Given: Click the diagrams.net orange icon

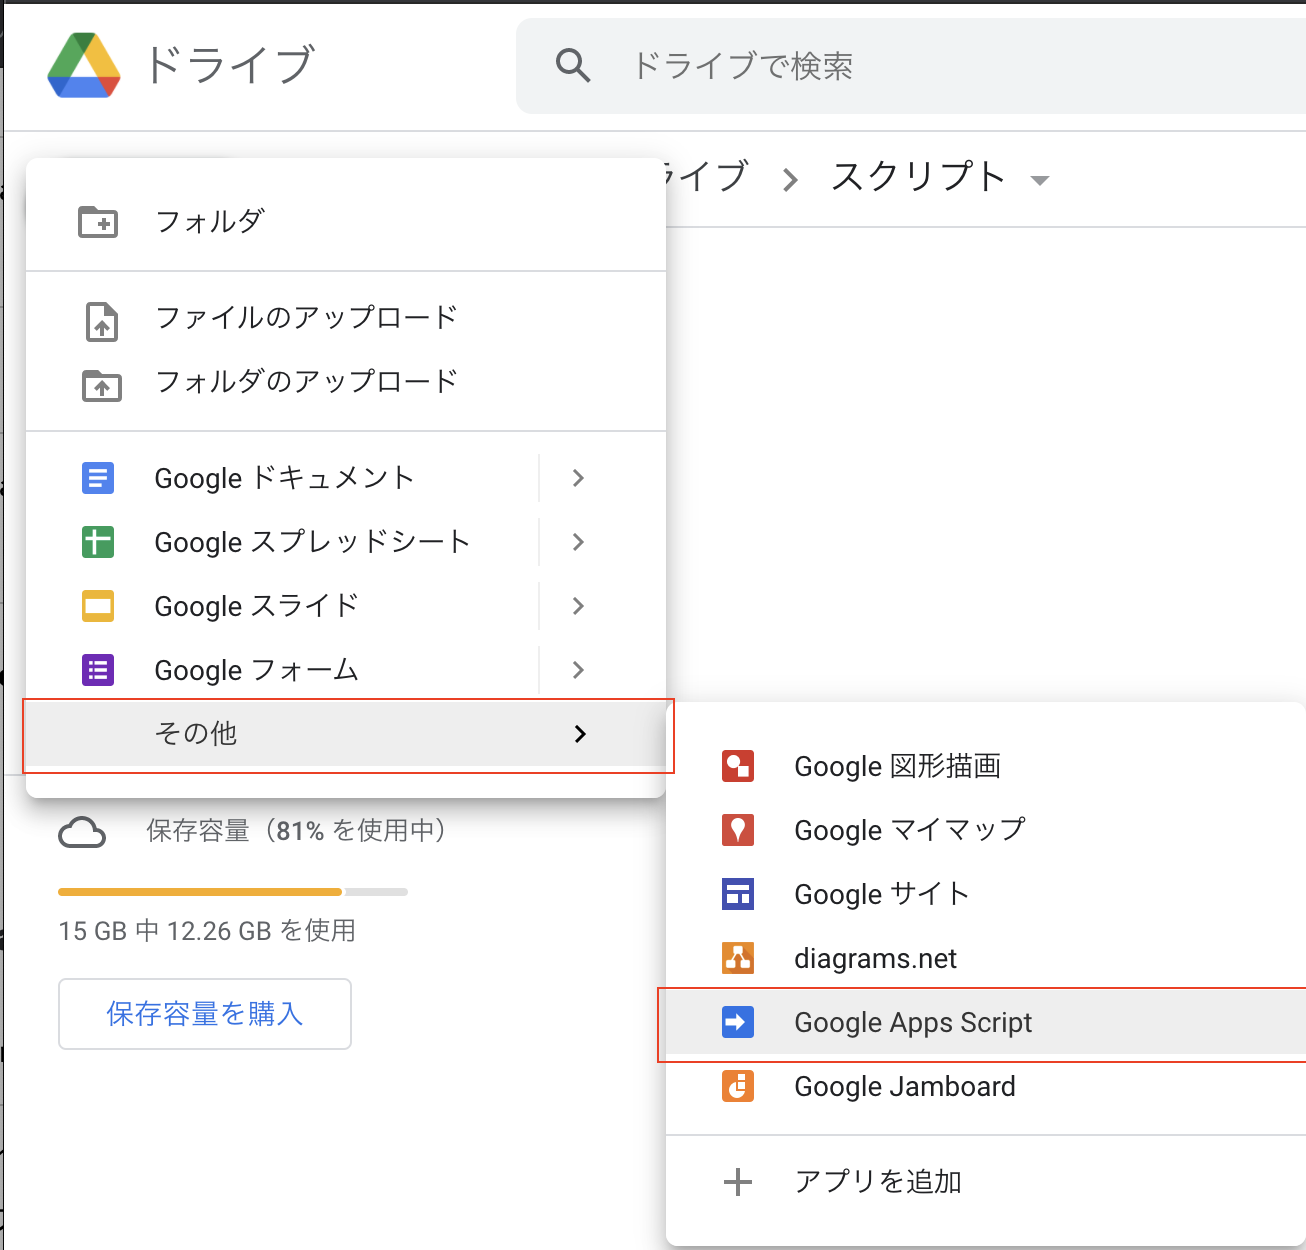Looking at the screenshot, I should [738, 958].
